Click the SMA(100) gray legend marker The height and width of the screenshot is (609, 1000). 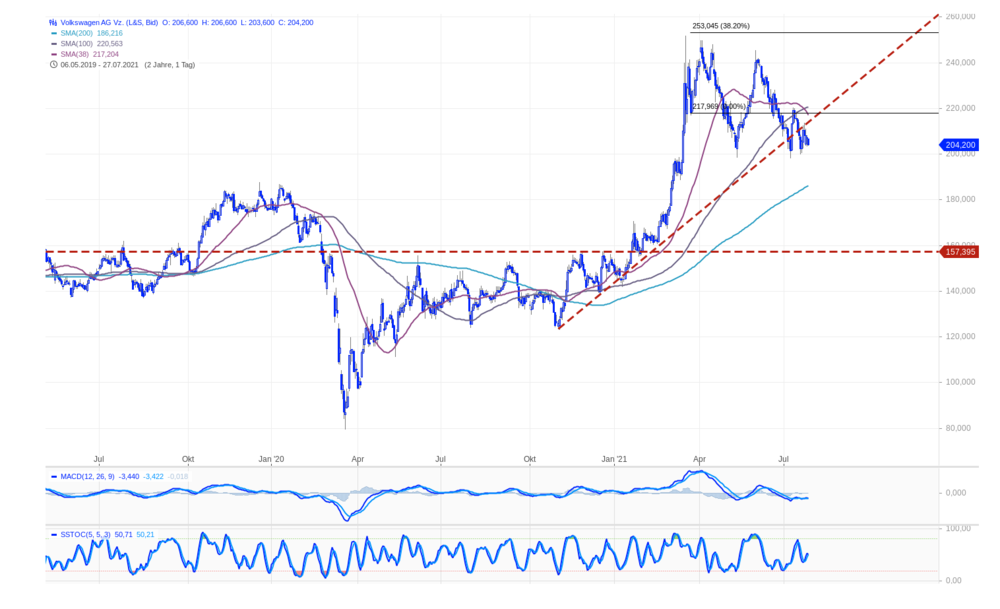tap(54, 44)
